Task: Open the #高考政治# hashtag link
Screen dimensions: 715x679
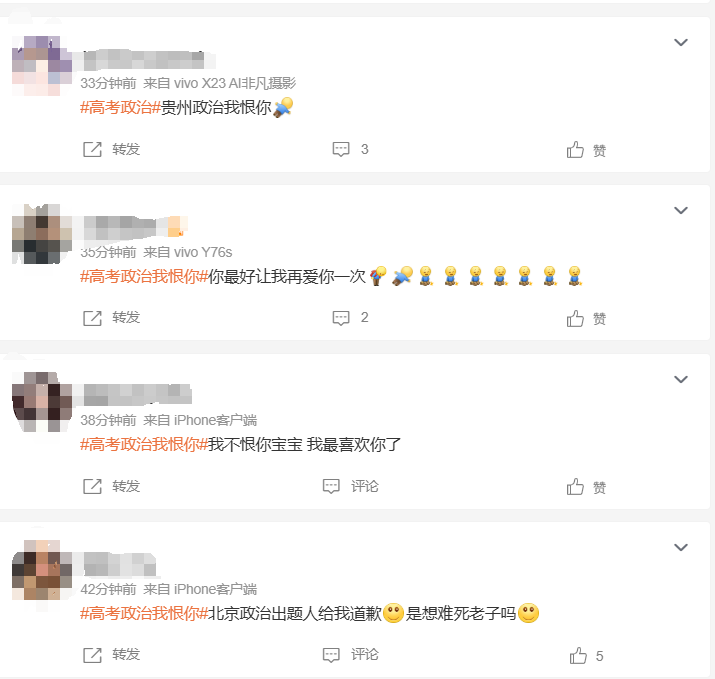Action: pyautogui.click(x=120, y=108)
